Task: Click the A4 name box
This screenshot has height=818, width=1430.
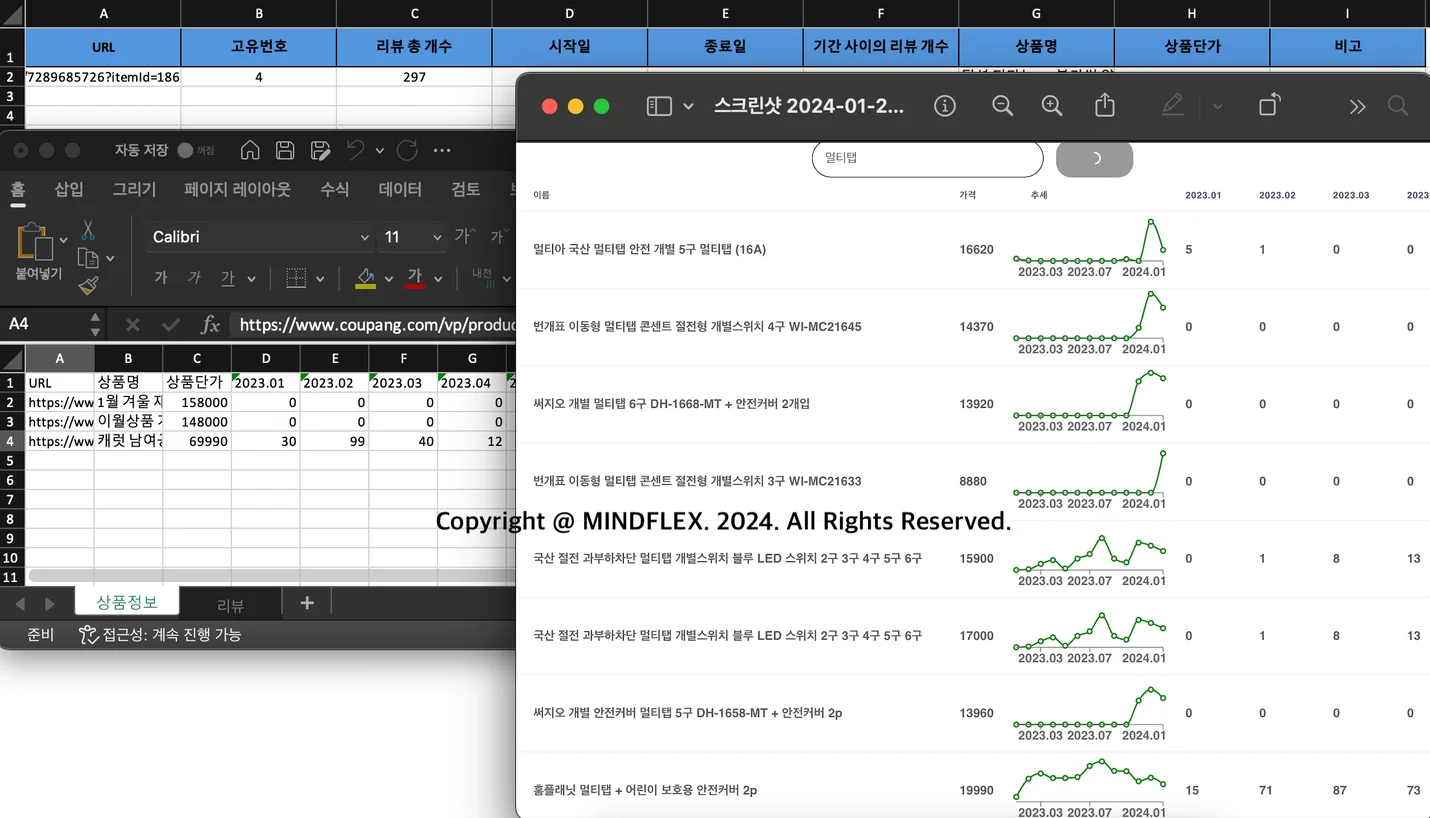Action: [44, 324]
